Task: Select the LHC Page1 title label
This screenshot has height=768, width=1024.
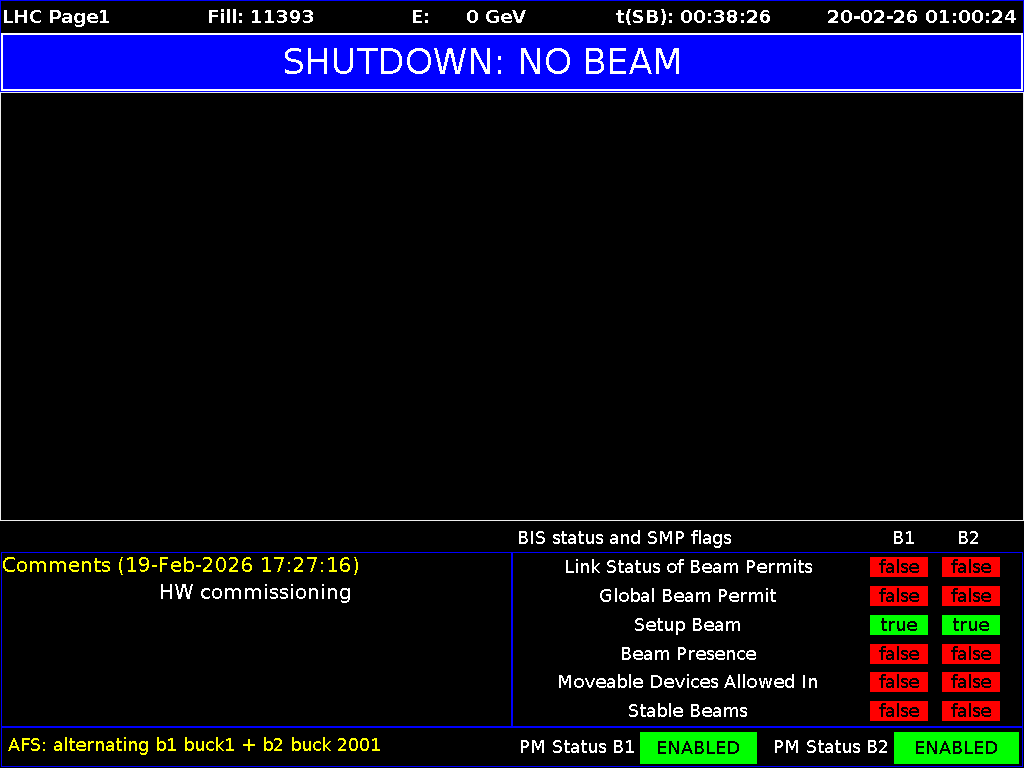Action: (x=55, y=16)
